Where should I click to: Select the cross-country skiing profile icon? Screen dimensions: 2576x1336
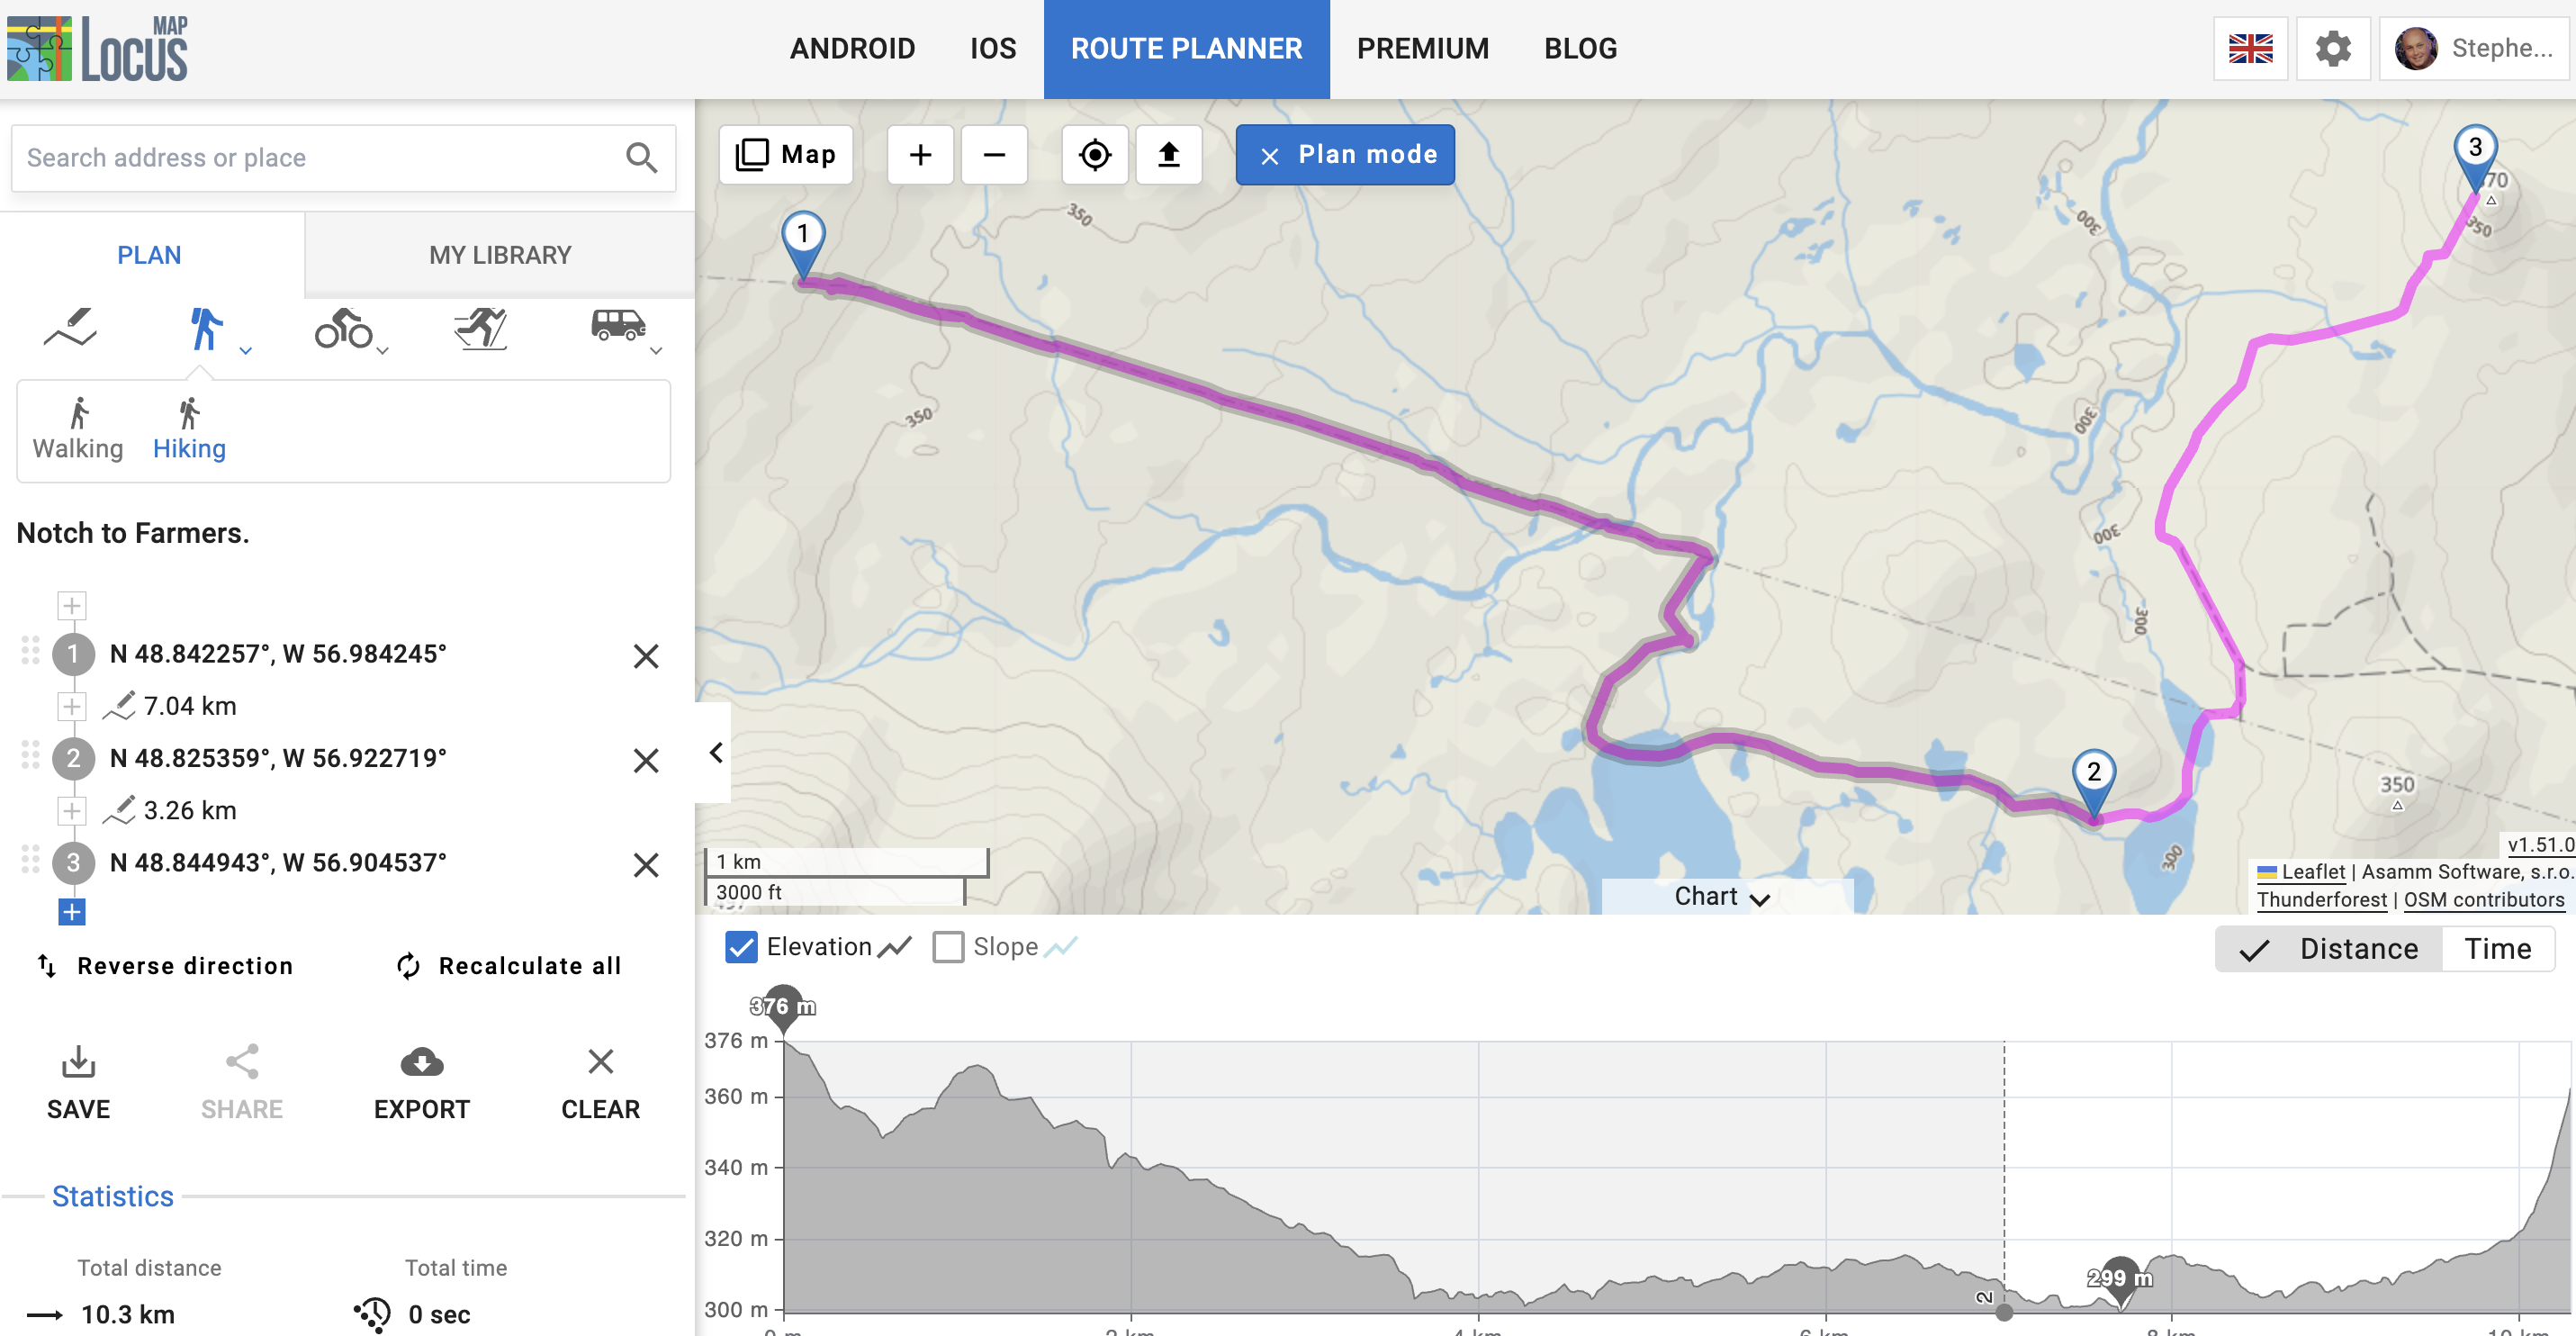(x=481, y=327)
